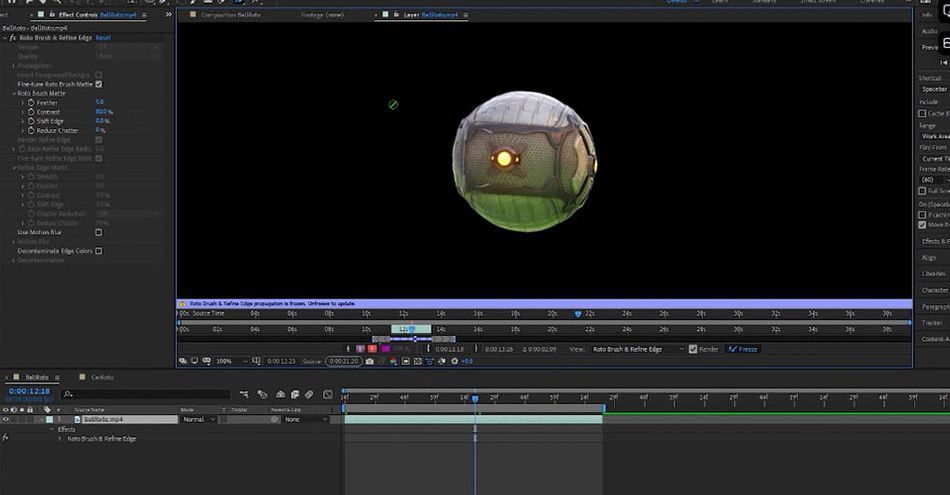The height and width of the screenshot is (495, 950).
Task: Click the Freeze propagation button
Action: (x=743, y=349)
